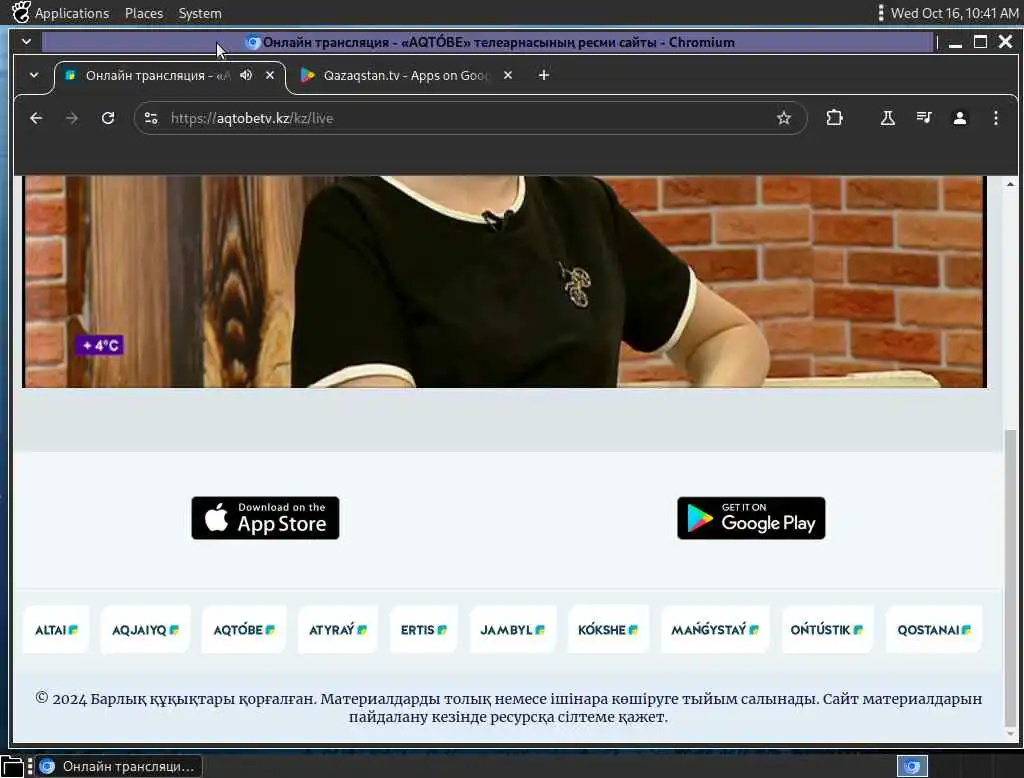Viewport: 1024px width, 778px height.
Task: Open the window menu chevron in title bar
Action: pos(26,42)
